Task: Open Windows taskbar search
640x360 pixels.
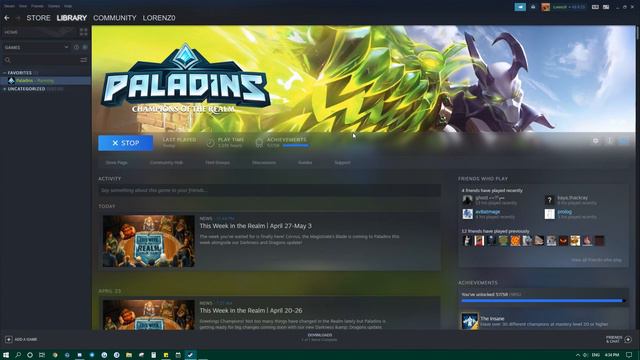Action: click(x=18, y=355)
